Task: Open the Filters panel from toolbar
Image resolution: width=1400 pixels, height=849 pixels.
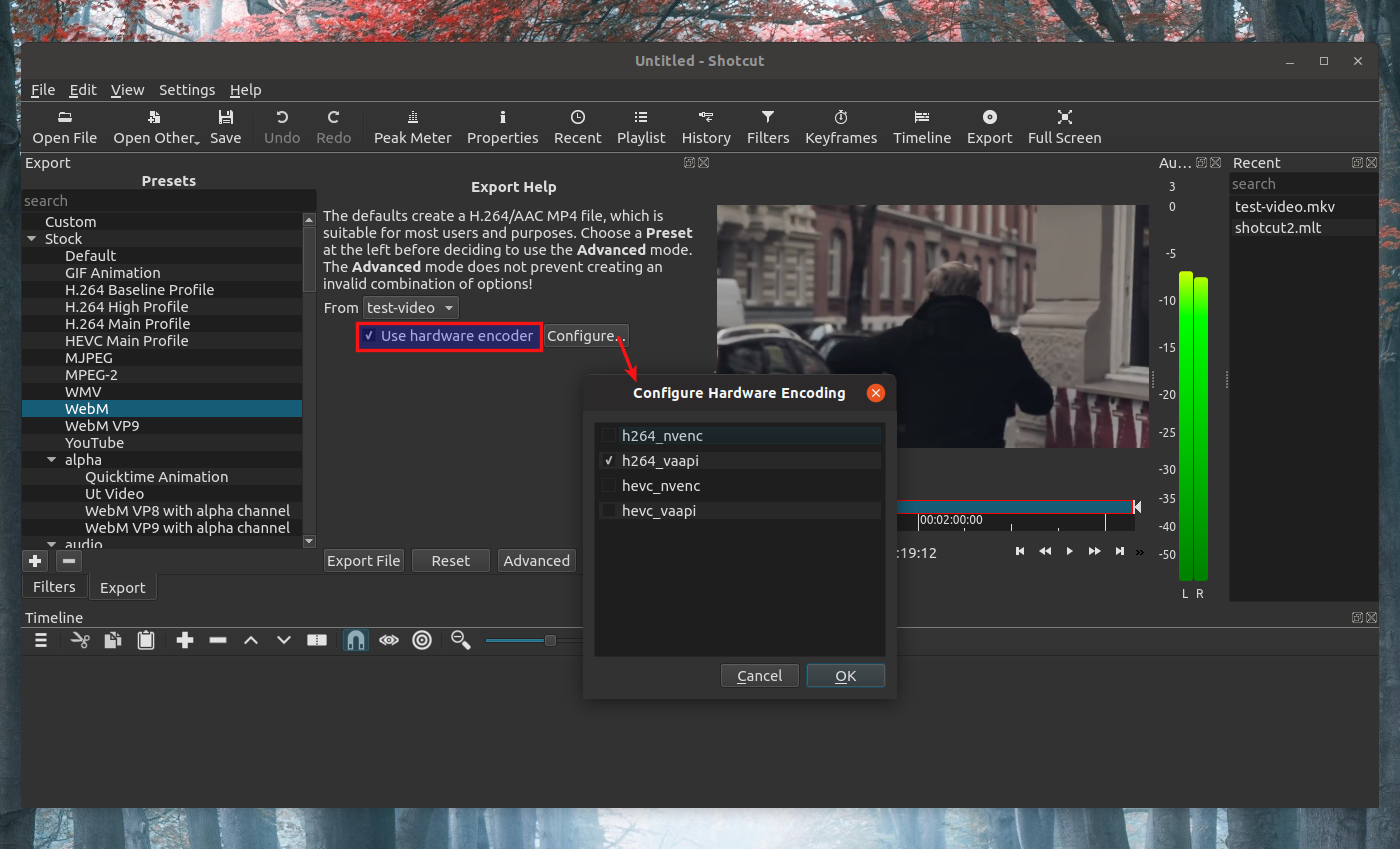Action: click(767, 127)
